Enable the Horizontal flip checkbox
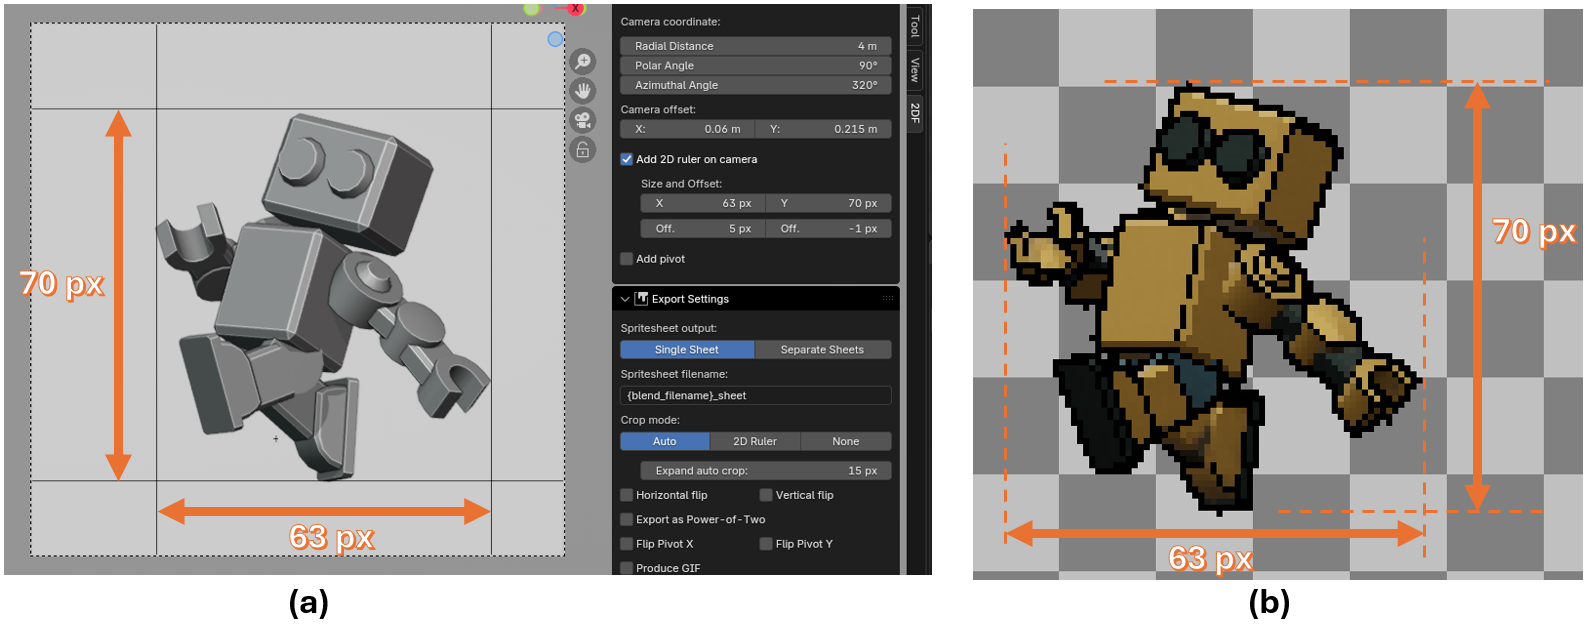Image resolution: width=1587 pixels, height=626 pixels. click(627, 495)
